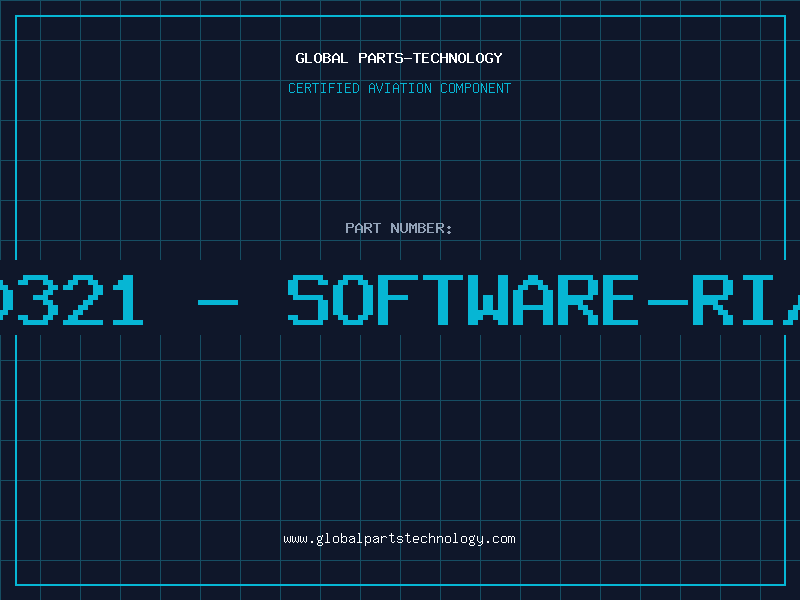Click the word SOFTWARE in the scrolling banner

pos(462,301)
